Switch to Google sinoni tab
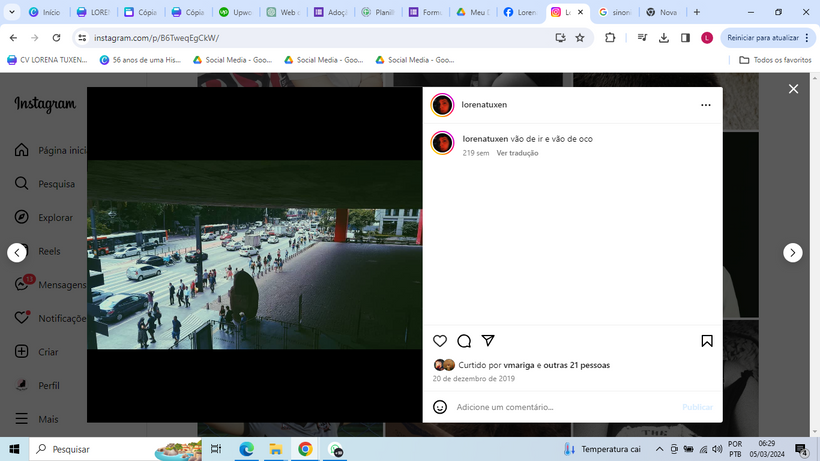 pyautogui.click(x=616, y=12)
